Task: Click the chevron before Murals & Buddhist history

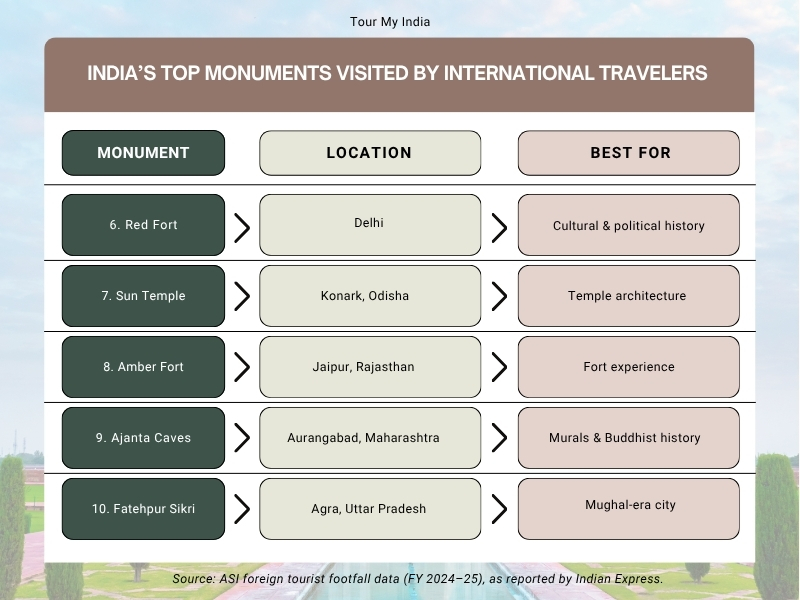Action: pyautogui.click(x=499, y=438)
